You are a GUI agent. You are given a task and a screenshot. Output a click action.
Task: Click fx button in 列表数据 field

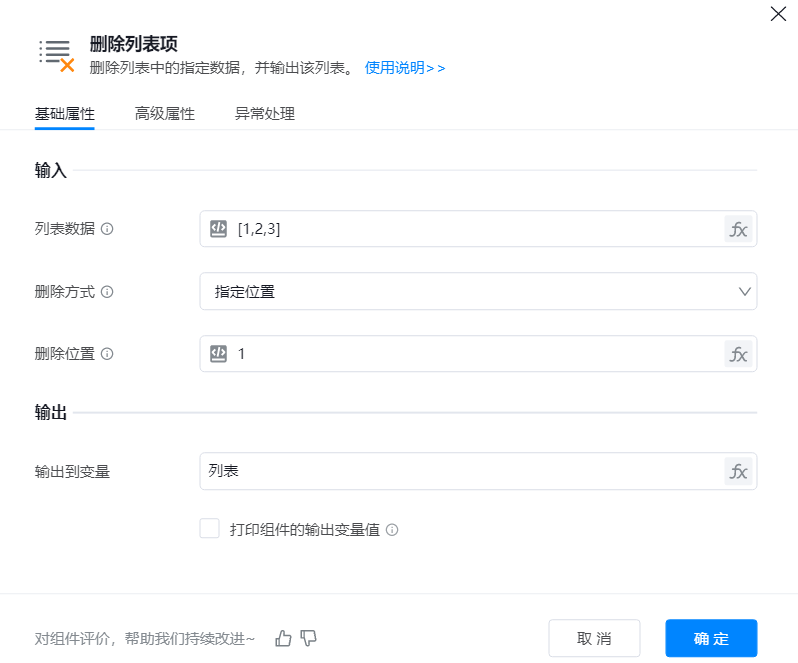(x=738, y=229)
